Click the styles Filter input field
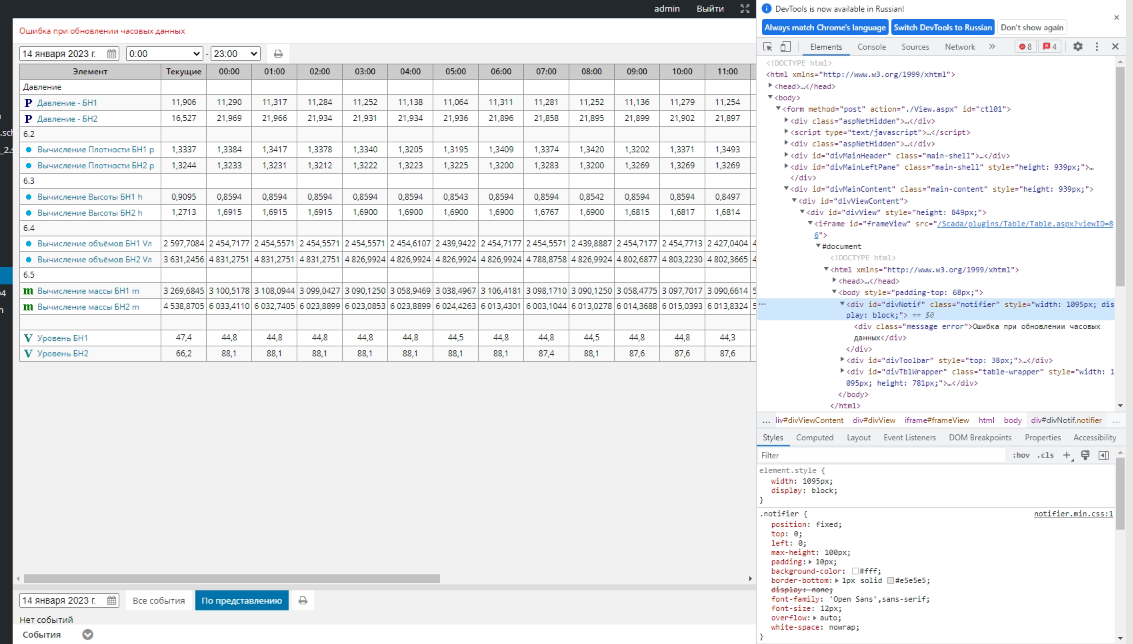Image resolution: width=1133 pixels, height=644 pixels. (x=882, y=455)
